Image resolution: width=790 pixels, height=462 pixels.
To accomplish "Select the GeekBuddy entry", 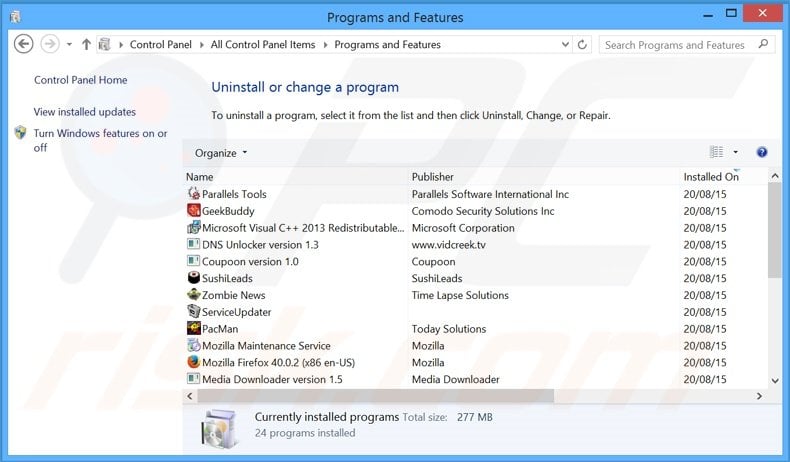I will click(228, 211).
